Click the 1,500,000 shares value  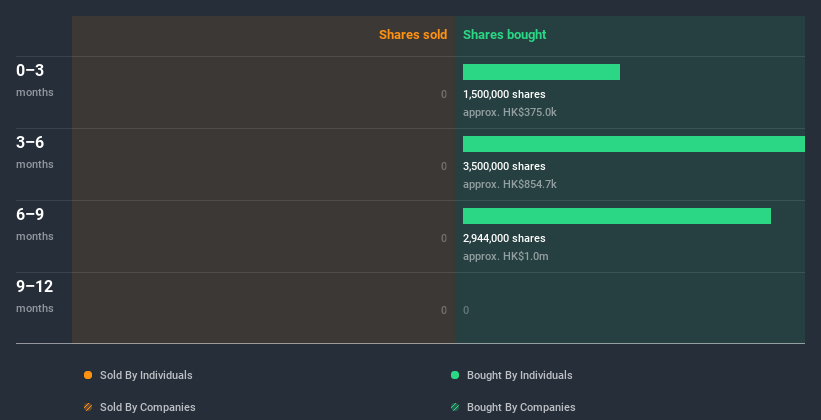[x=504, y=94]
